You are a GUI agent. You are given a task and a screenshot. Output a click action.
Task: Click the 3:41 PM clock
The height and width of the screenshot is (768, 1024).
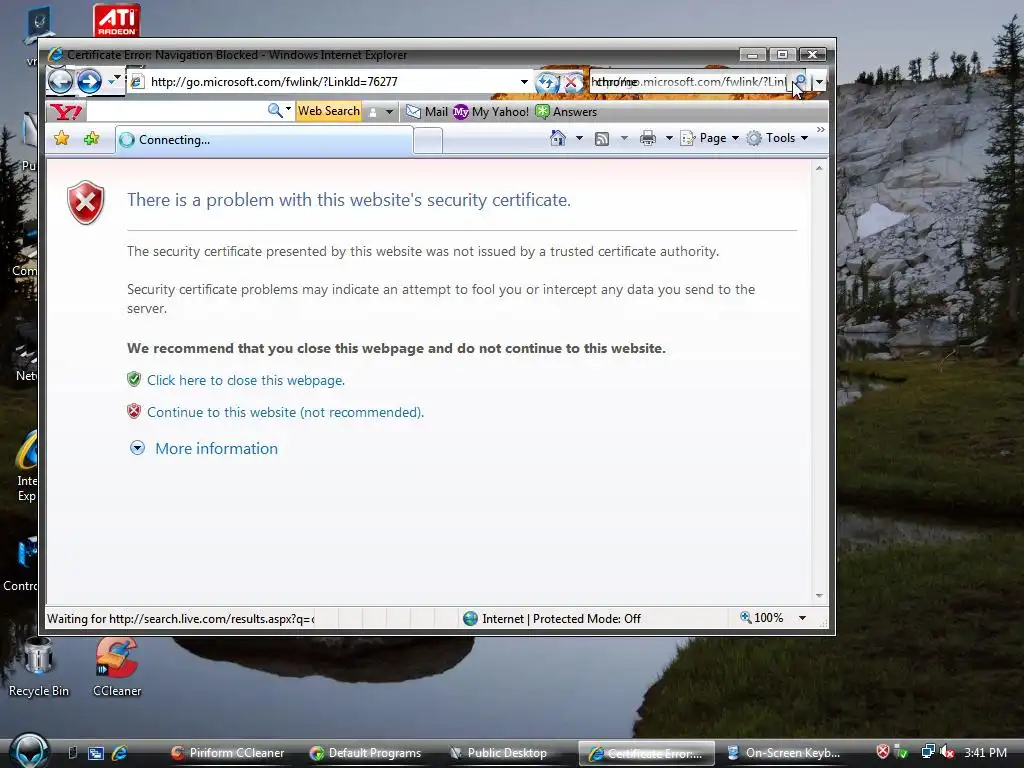(985, 752)
